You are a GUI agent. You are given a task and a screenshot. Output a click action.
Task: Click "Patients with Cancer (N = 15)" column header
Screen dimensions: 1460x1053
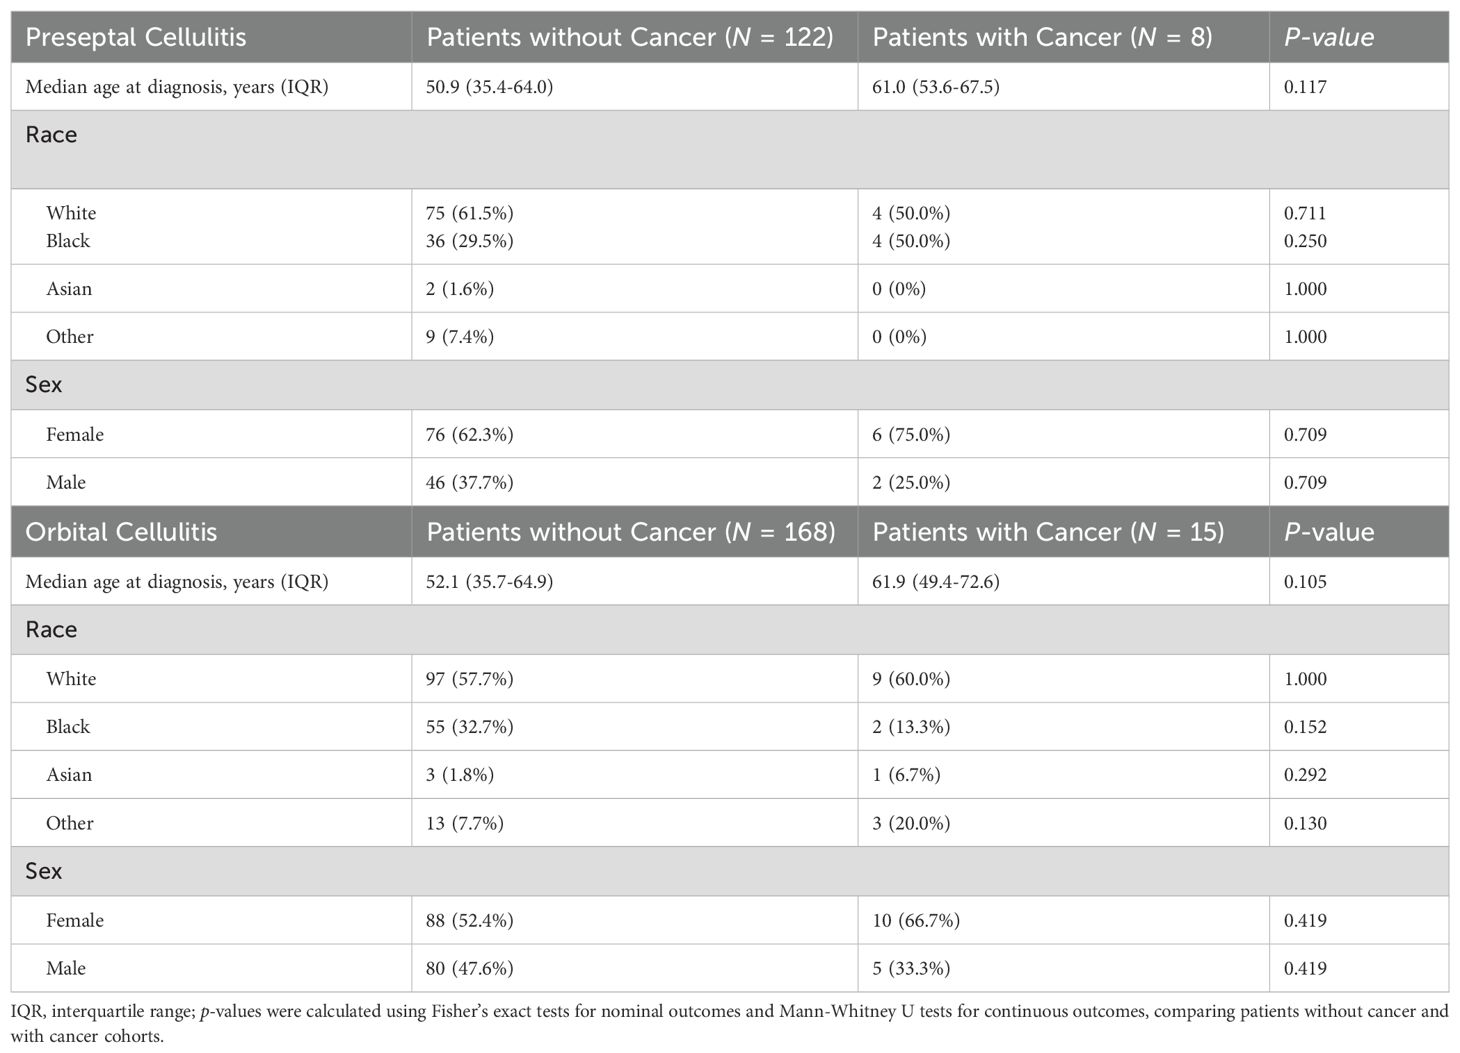pos(1048,531)
